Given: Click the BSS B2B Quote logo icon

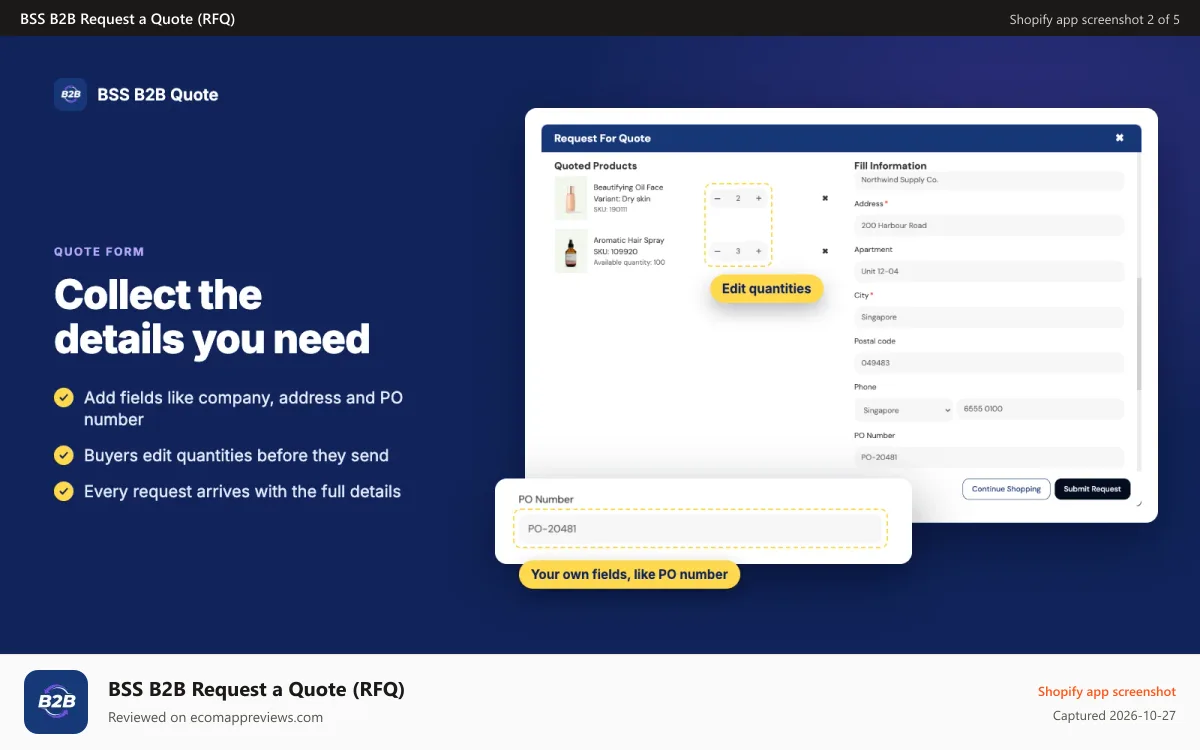Looking at the screenshot, I should pyautogui.click(x=70, y=94).
